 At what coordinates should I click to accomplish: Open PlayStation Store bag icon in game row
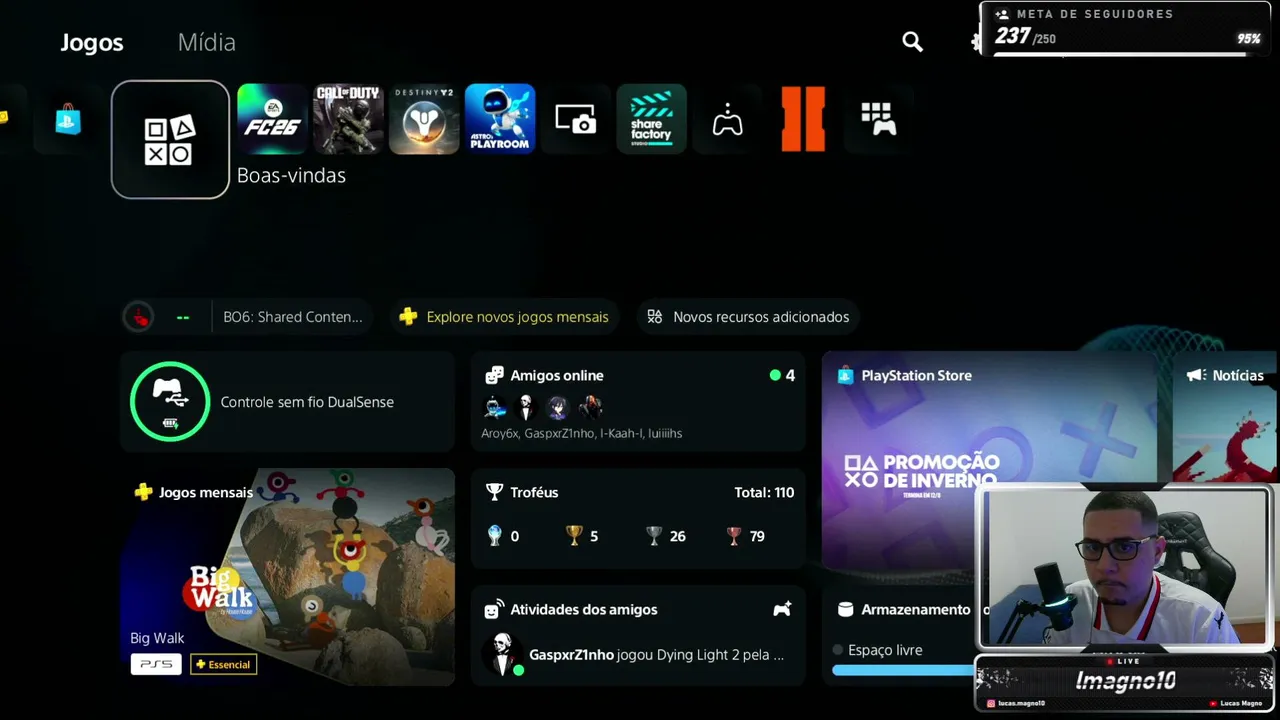[x=68, y=119]
